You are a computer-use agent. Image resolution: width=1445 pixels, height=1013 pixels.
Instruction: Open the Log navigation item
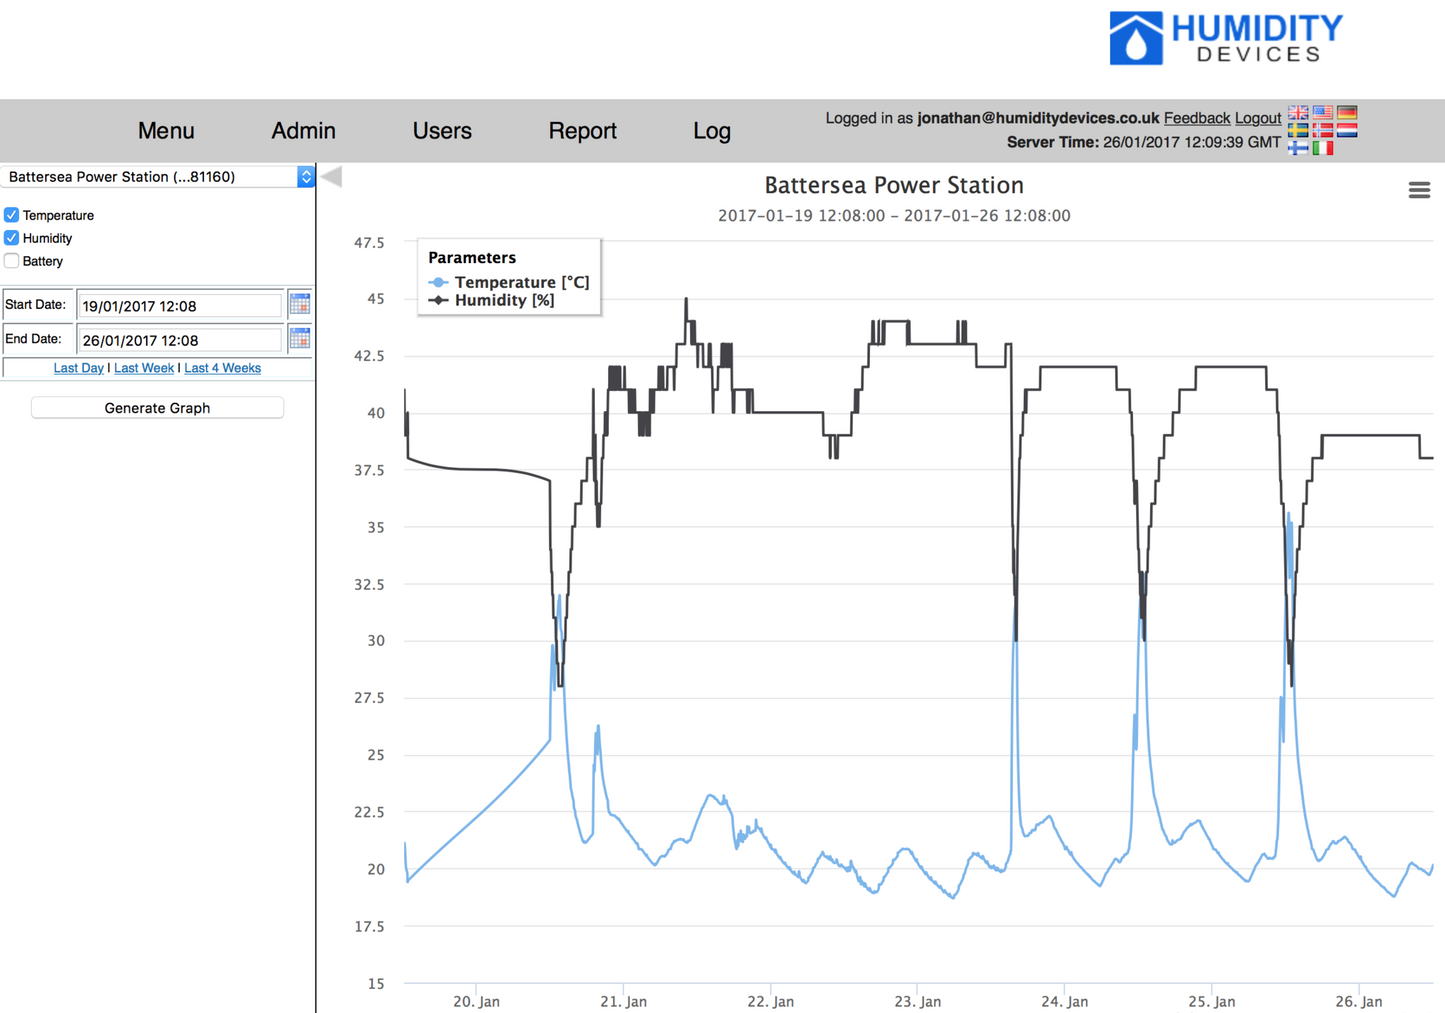tap(712, 131)
